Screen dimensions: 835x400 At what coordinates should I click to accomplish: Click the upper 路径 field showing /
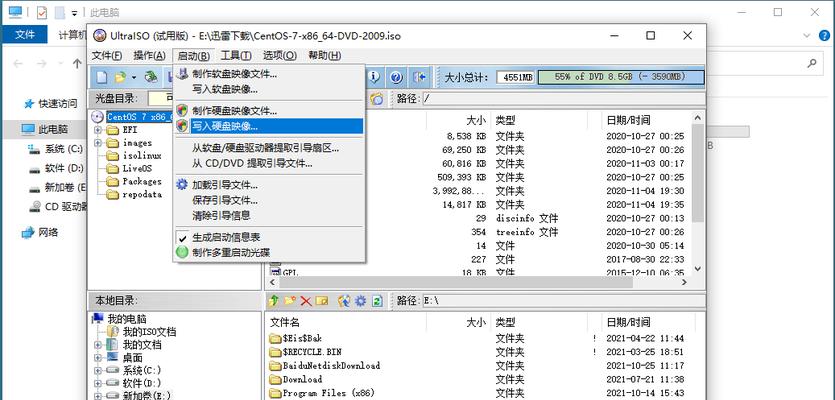point(563,99)
